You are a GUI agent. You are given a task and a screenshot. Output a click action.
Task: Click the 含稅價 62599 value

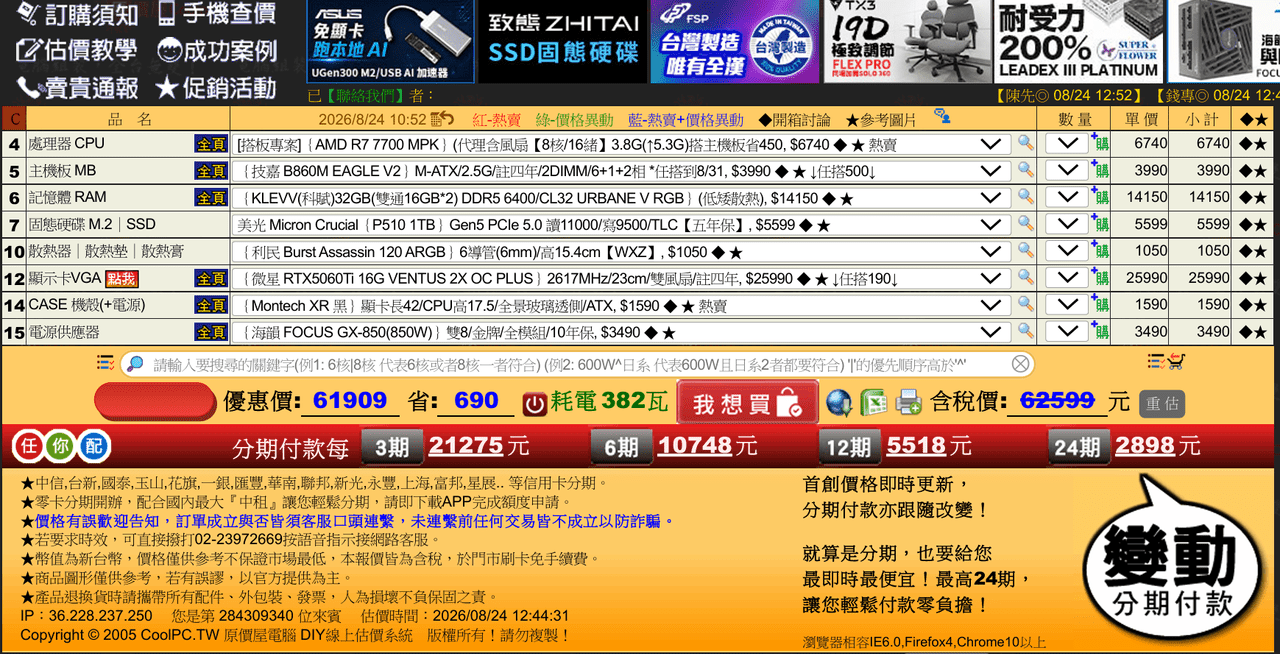point(1057,401)
